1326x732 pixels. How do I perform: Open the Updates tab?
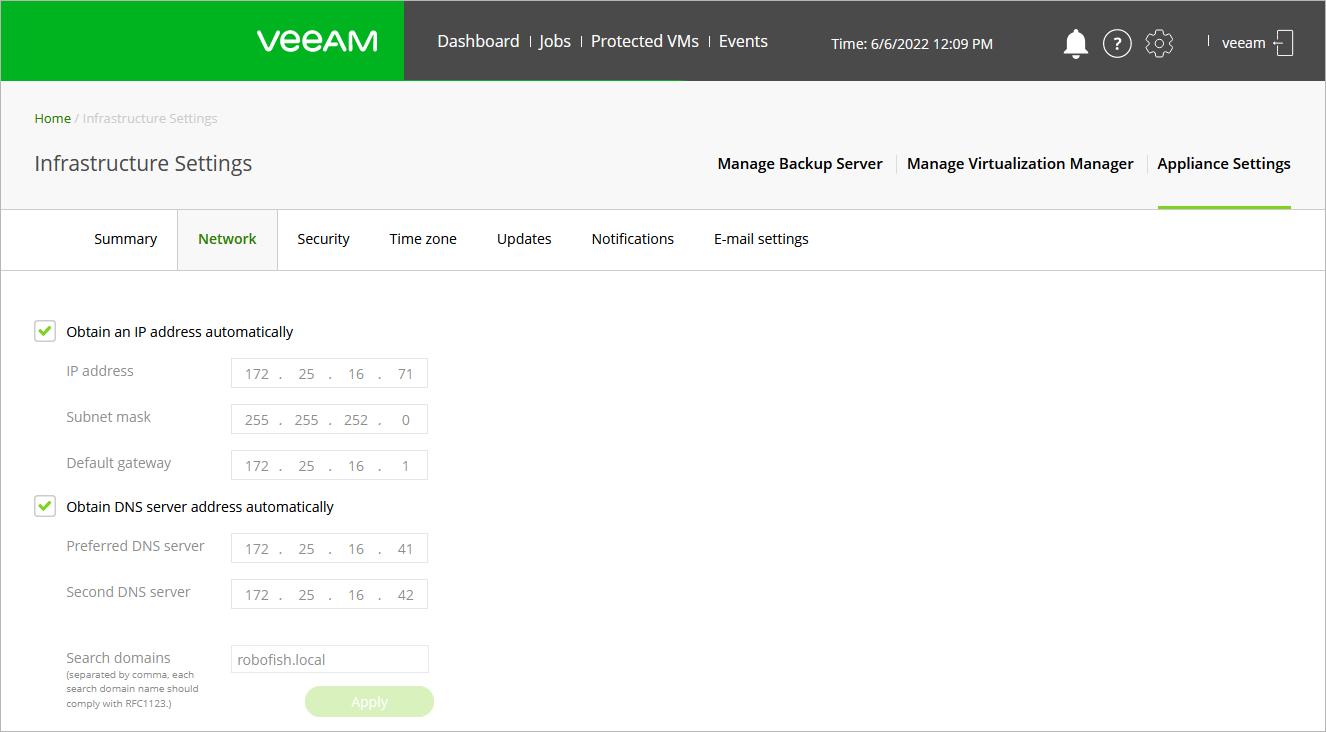[x=524, y=239]
